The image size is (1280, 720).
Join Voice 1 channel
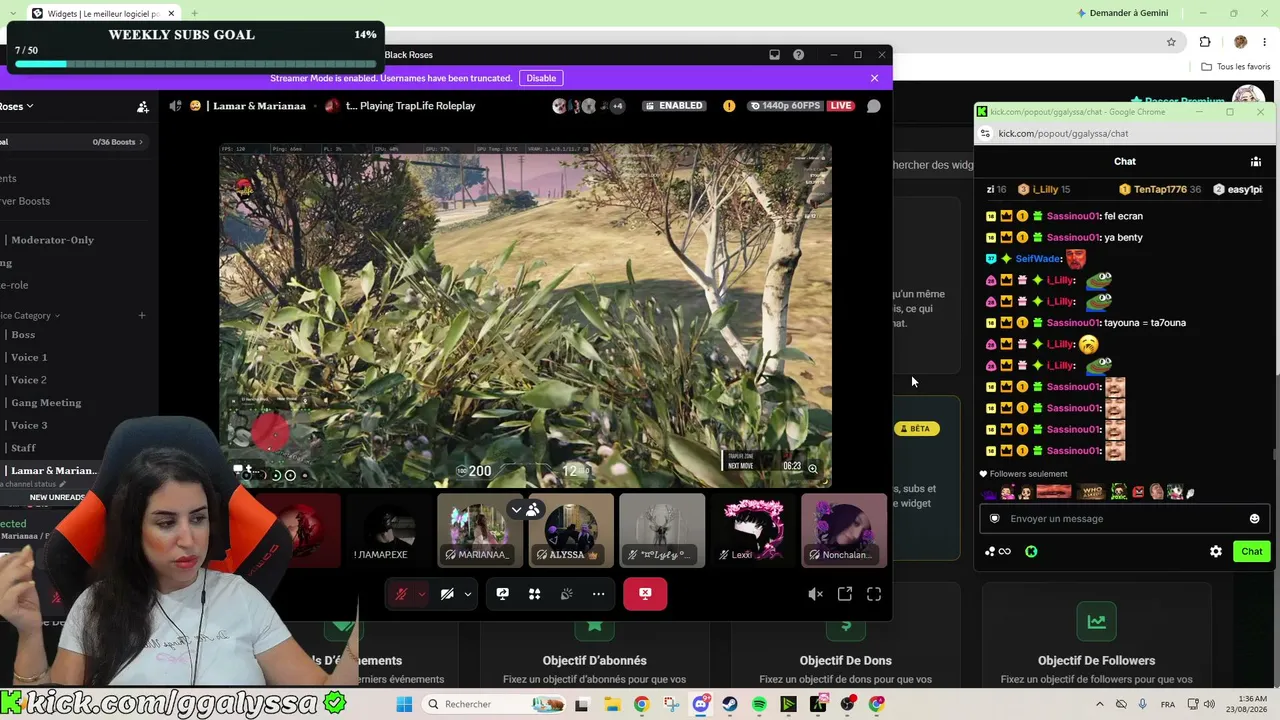coord(29,357)
